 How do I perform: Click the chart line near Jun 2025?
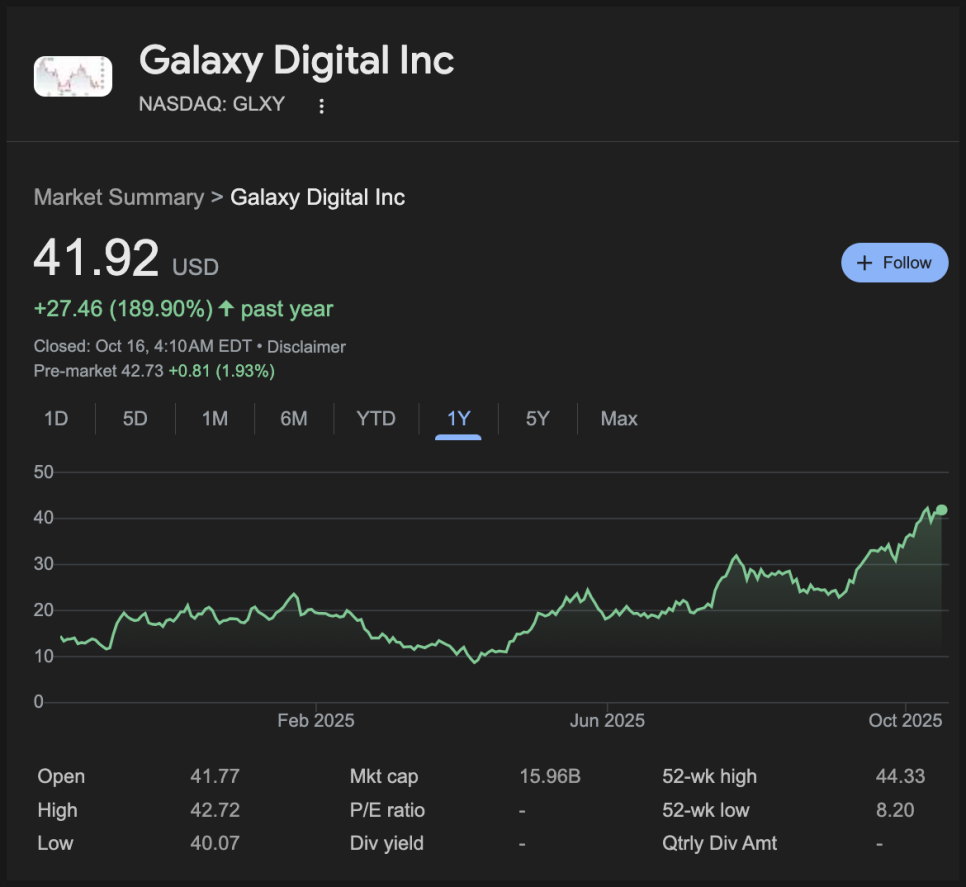point(607,616)
